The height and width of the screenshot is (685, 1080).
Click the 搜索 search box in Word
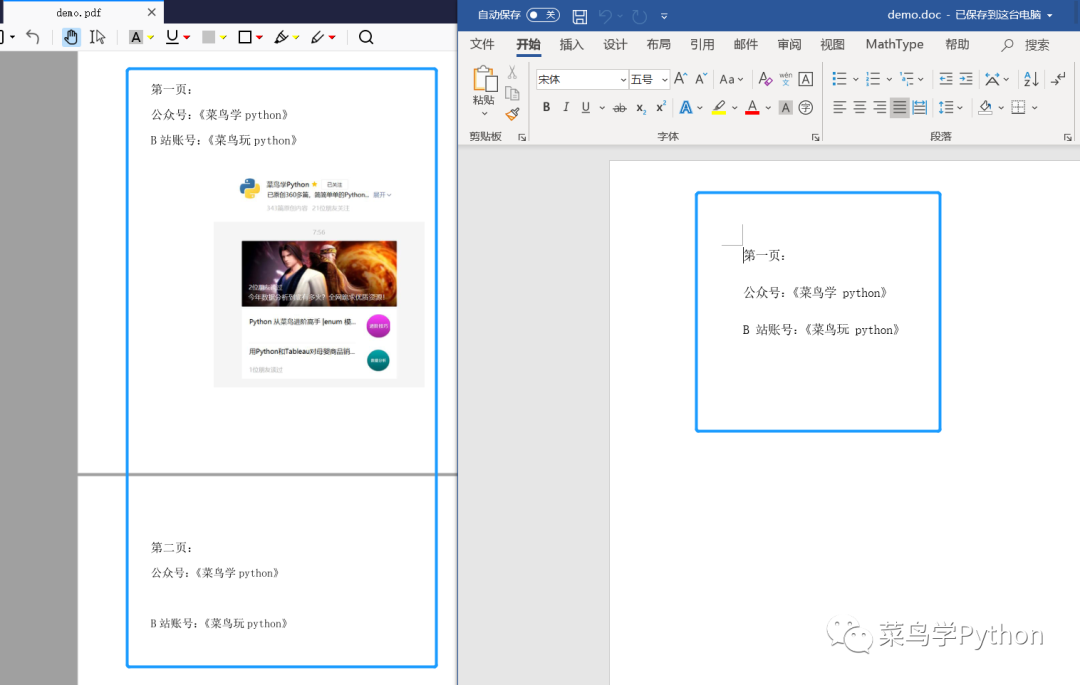1026,45
